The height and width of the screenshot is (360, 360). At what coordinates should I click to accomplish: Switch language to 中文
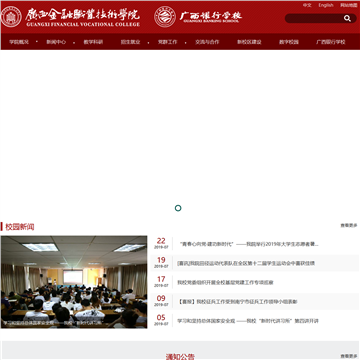click(x=307, y=5)
